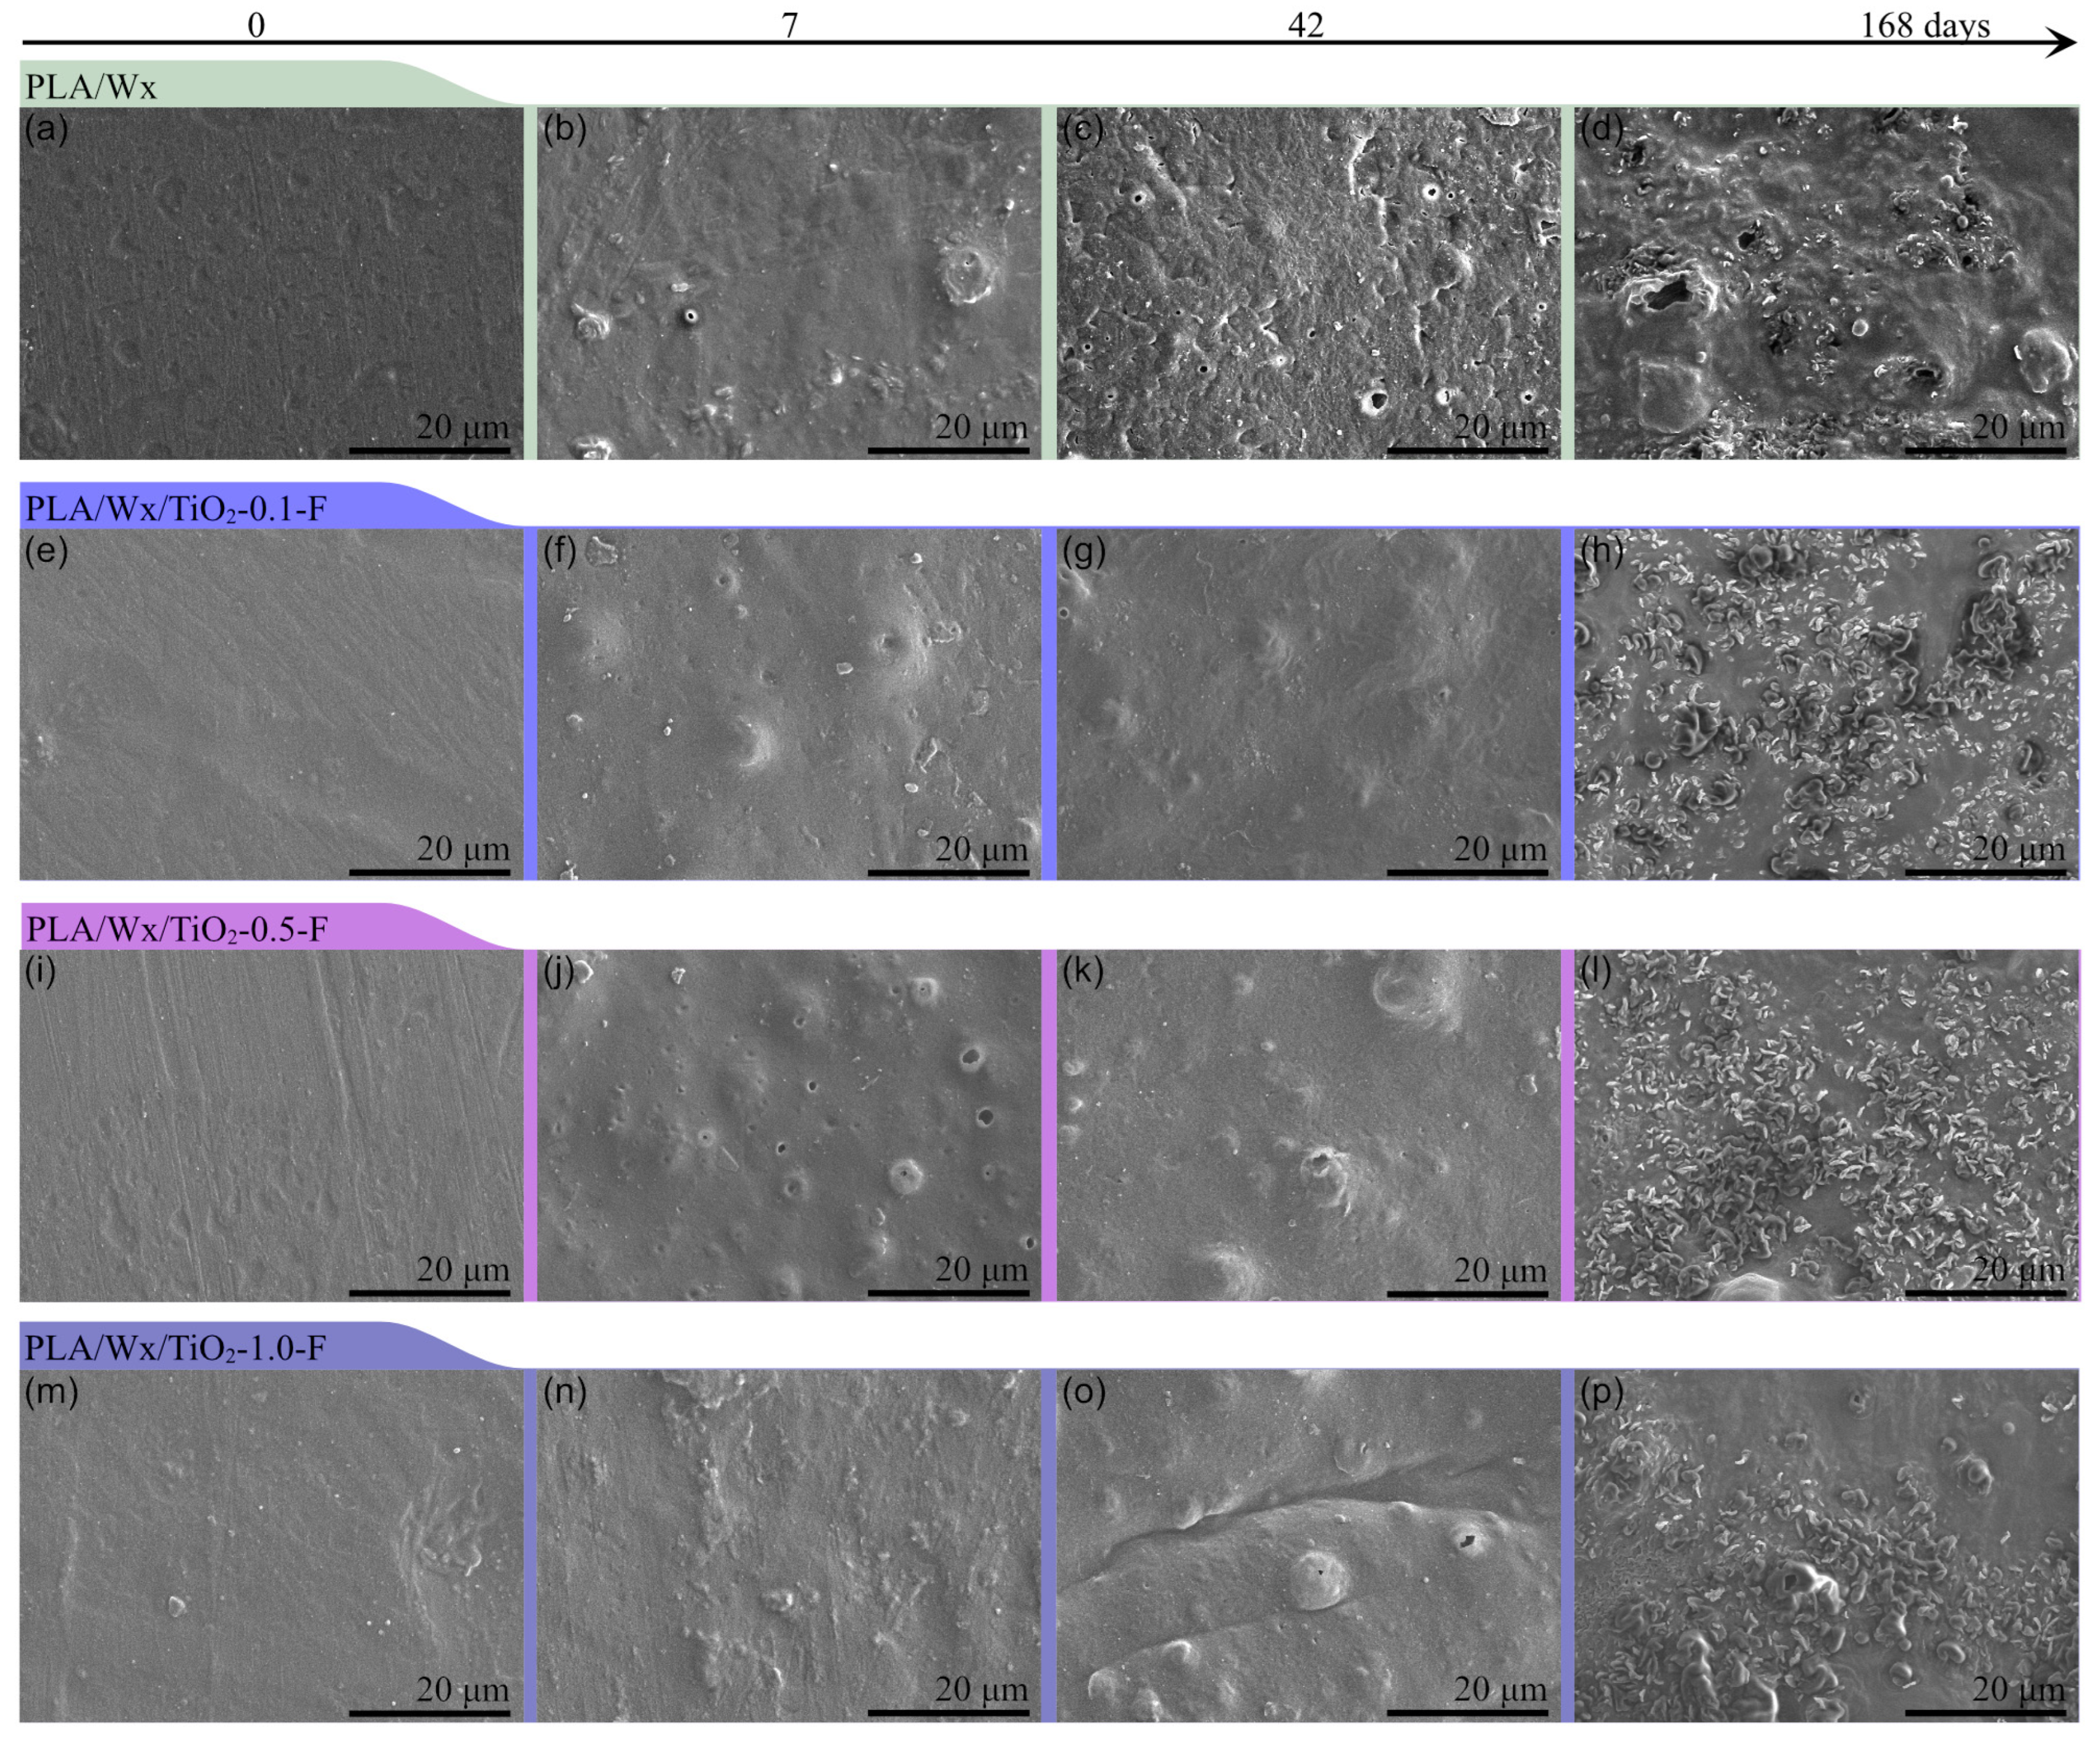Select panel (e) TiO2-0.1-F day 0
Image resolution: width=2100 pixels, height=1745 pixels.
pyautogui.click(x=270, y=704)
